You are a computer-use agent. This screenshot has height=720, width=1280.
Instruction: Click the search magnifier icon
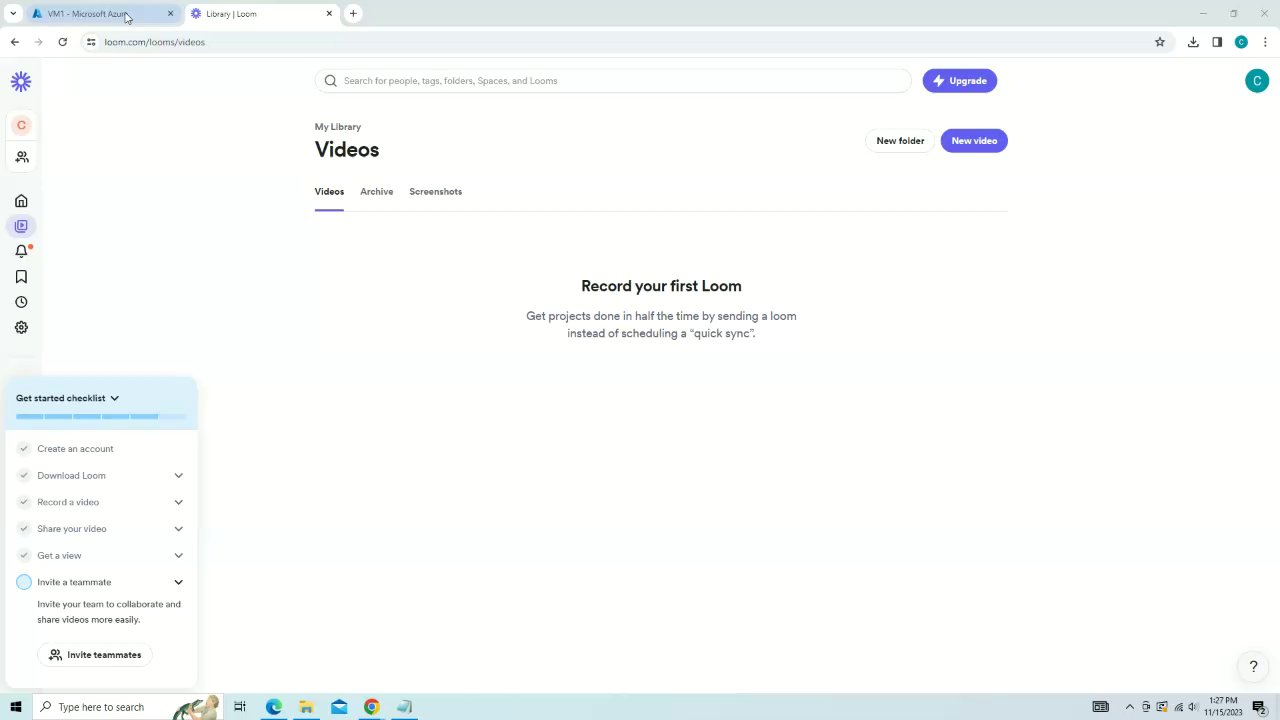point(331,81)
